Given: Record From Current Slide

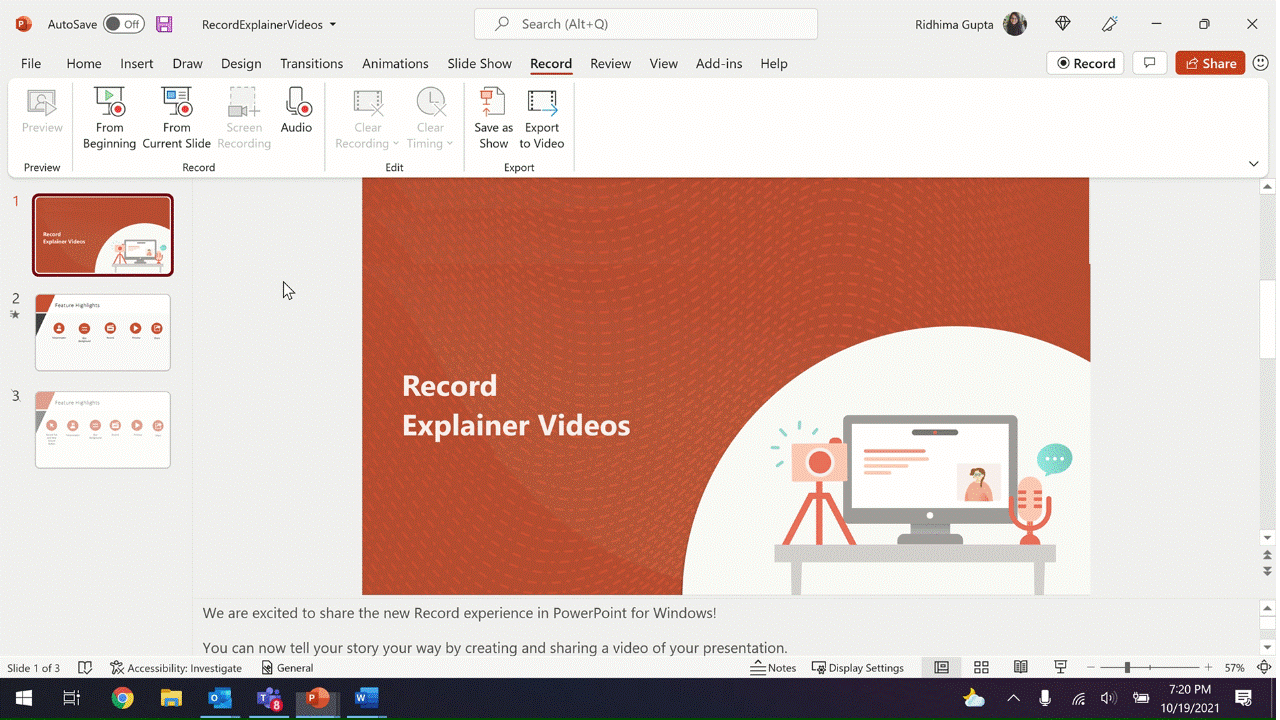Looking at the screenshot, I should pos(176,118).
